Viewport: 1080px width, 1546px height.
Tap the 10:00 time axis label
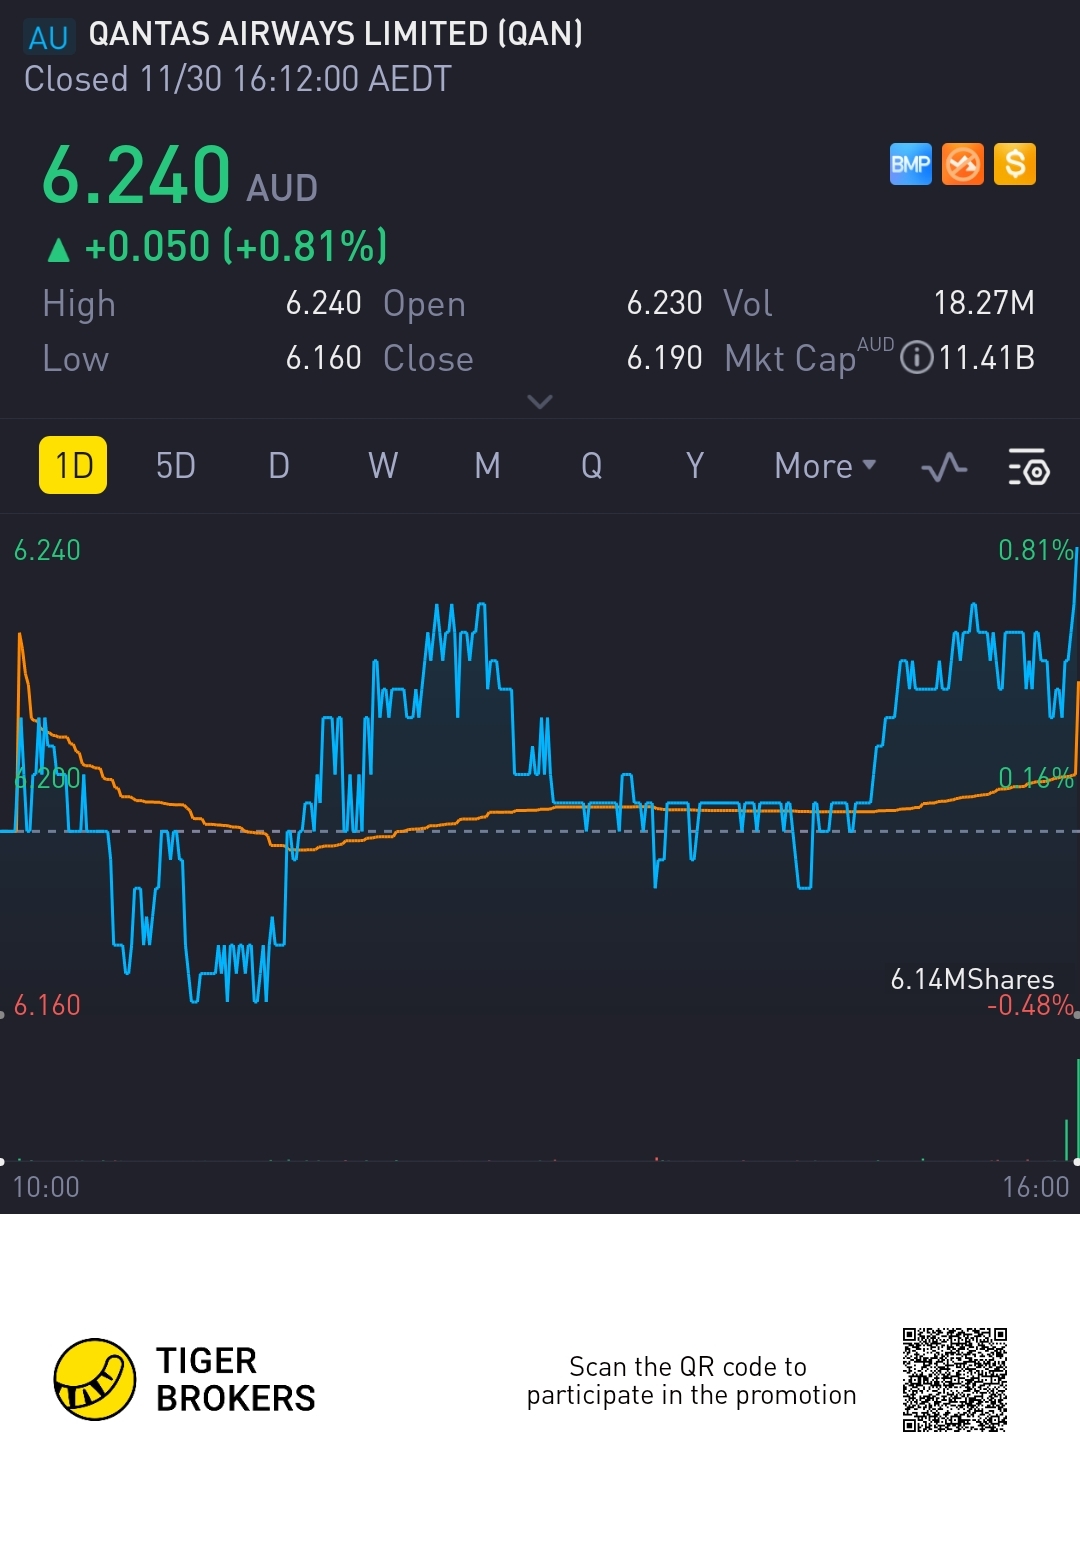[46, 1187]
